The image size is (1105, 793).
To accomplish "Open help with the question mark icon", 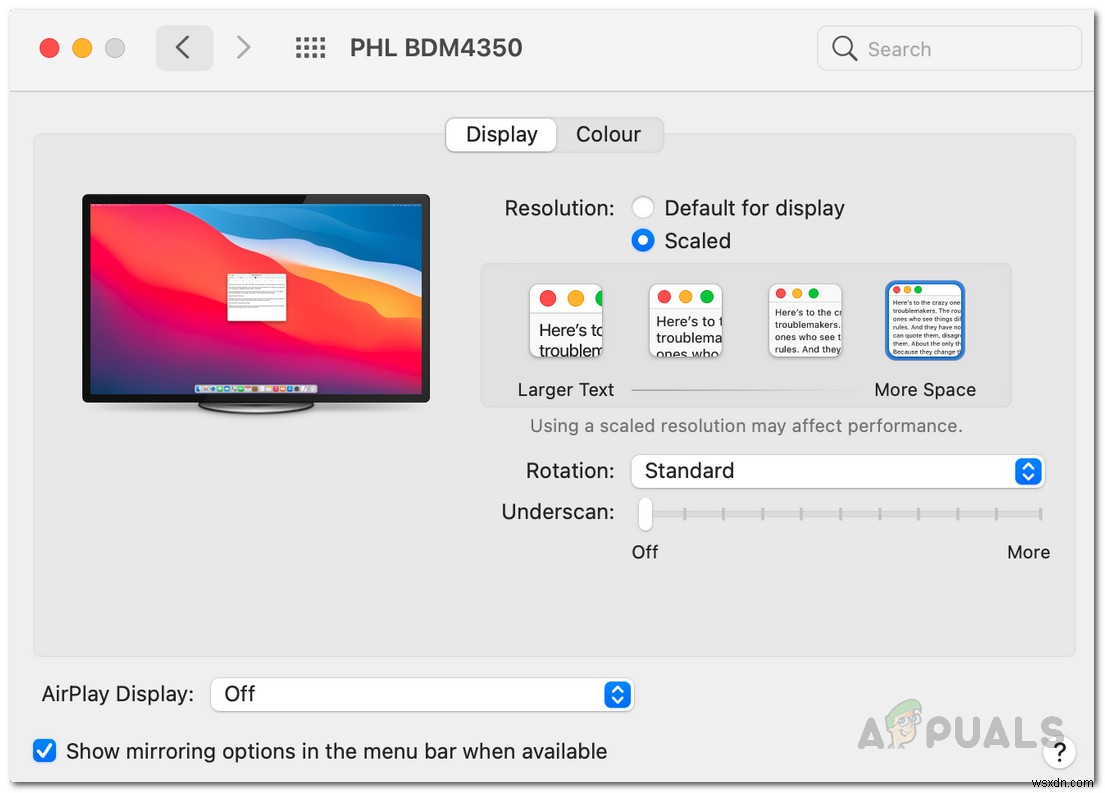I will pos(1060,752).
